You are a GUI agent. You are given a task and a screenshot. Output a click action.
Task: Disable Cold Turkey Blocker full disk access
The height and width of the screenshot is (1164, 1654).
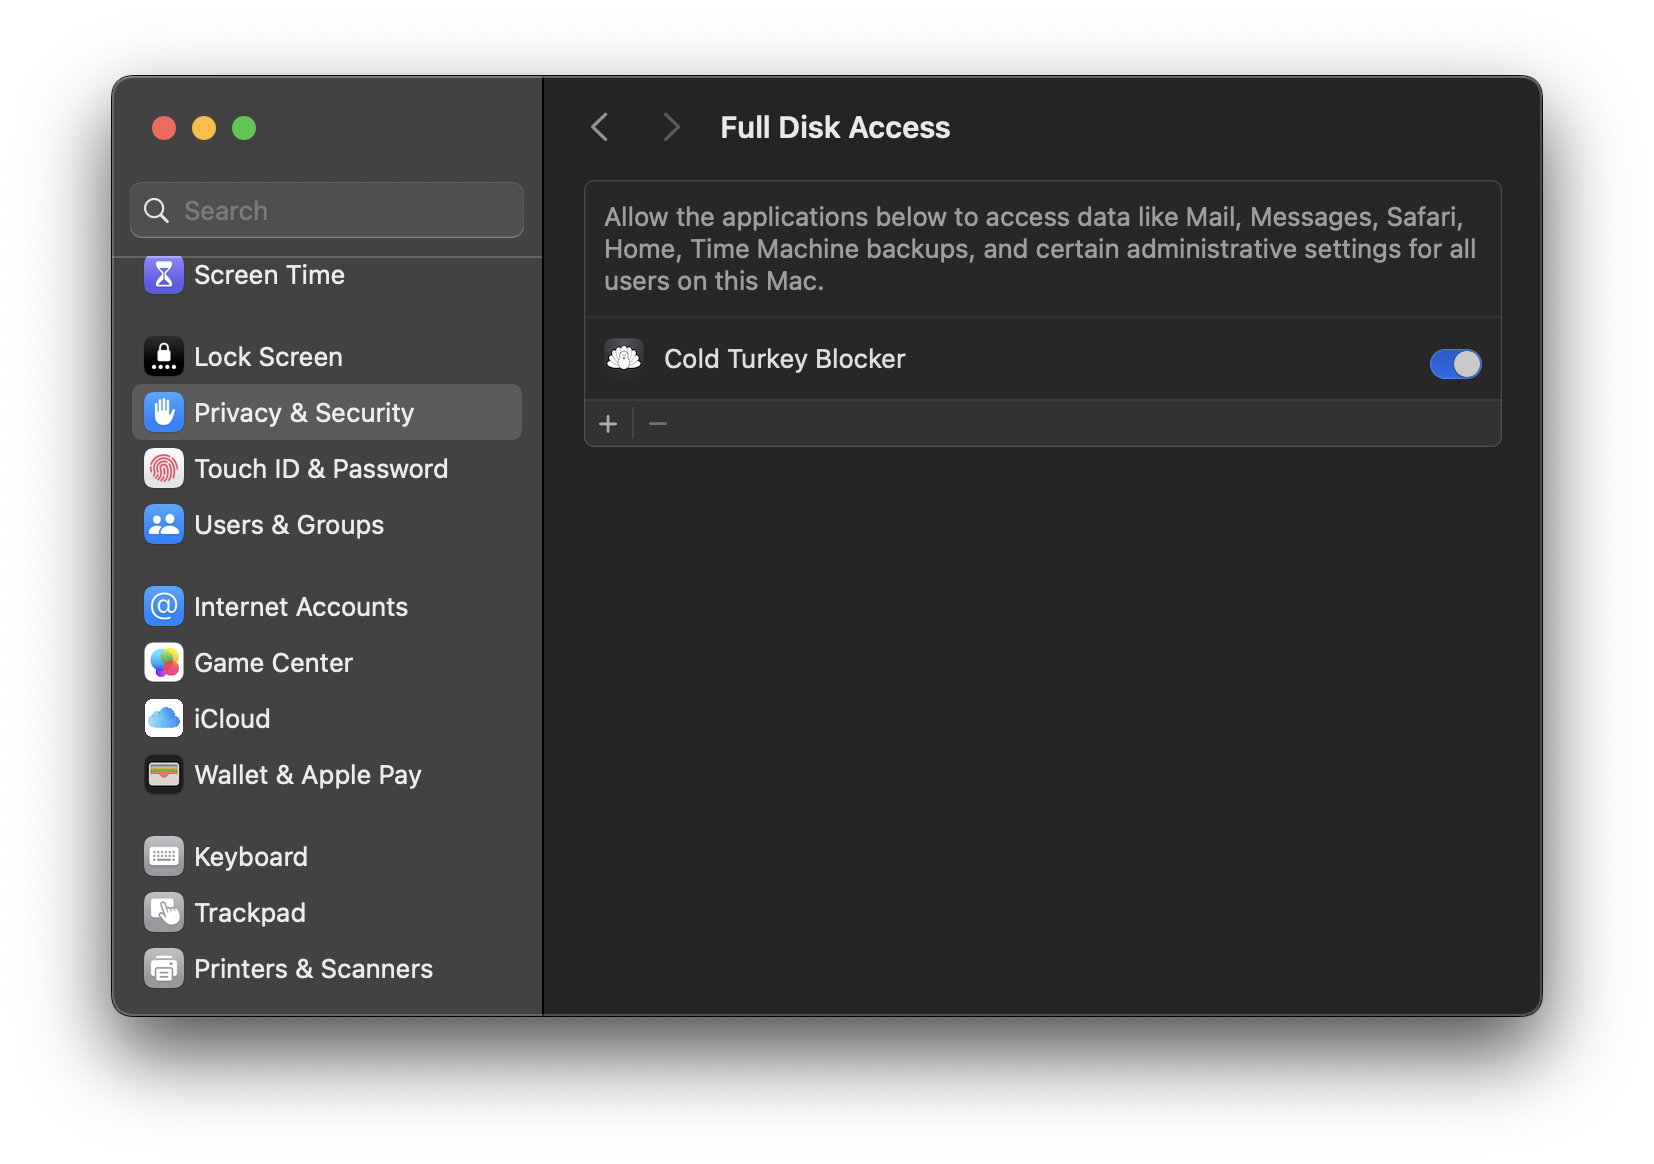[x=1455, y=364]
